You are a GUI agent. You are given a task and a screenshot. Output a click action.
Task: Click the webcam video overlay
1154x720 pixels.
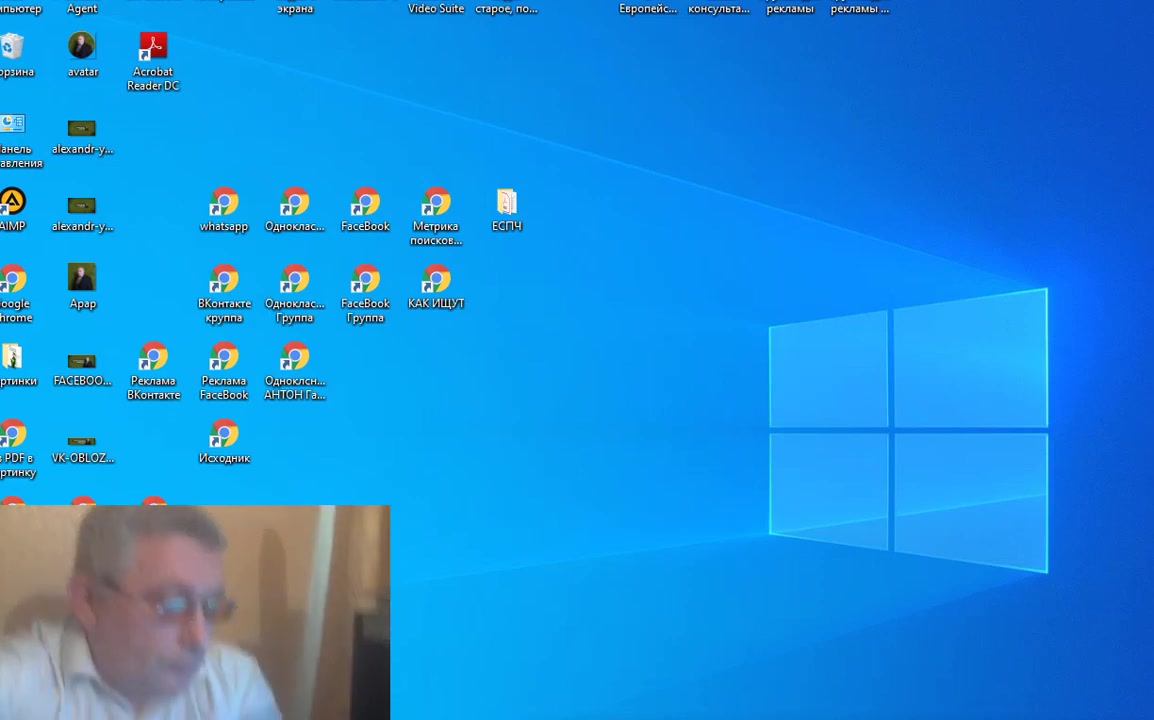pyautogui.click(x=195, y=613)
